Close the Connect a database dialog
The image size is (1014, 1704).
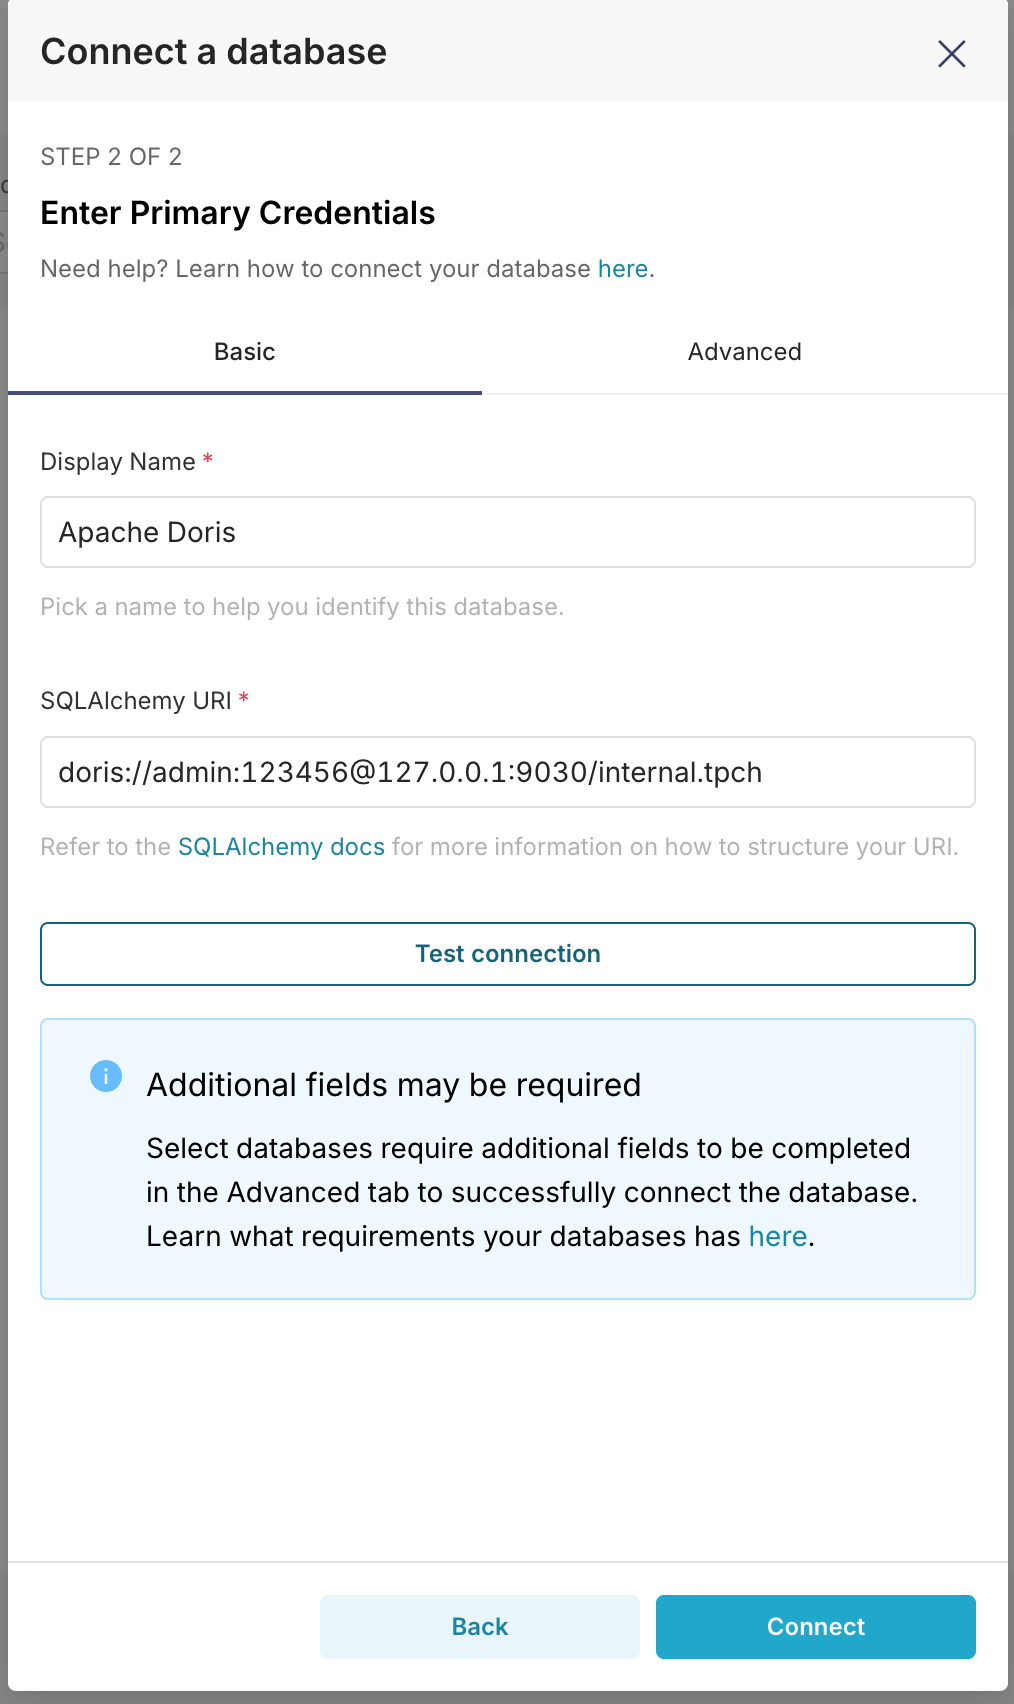951,54
